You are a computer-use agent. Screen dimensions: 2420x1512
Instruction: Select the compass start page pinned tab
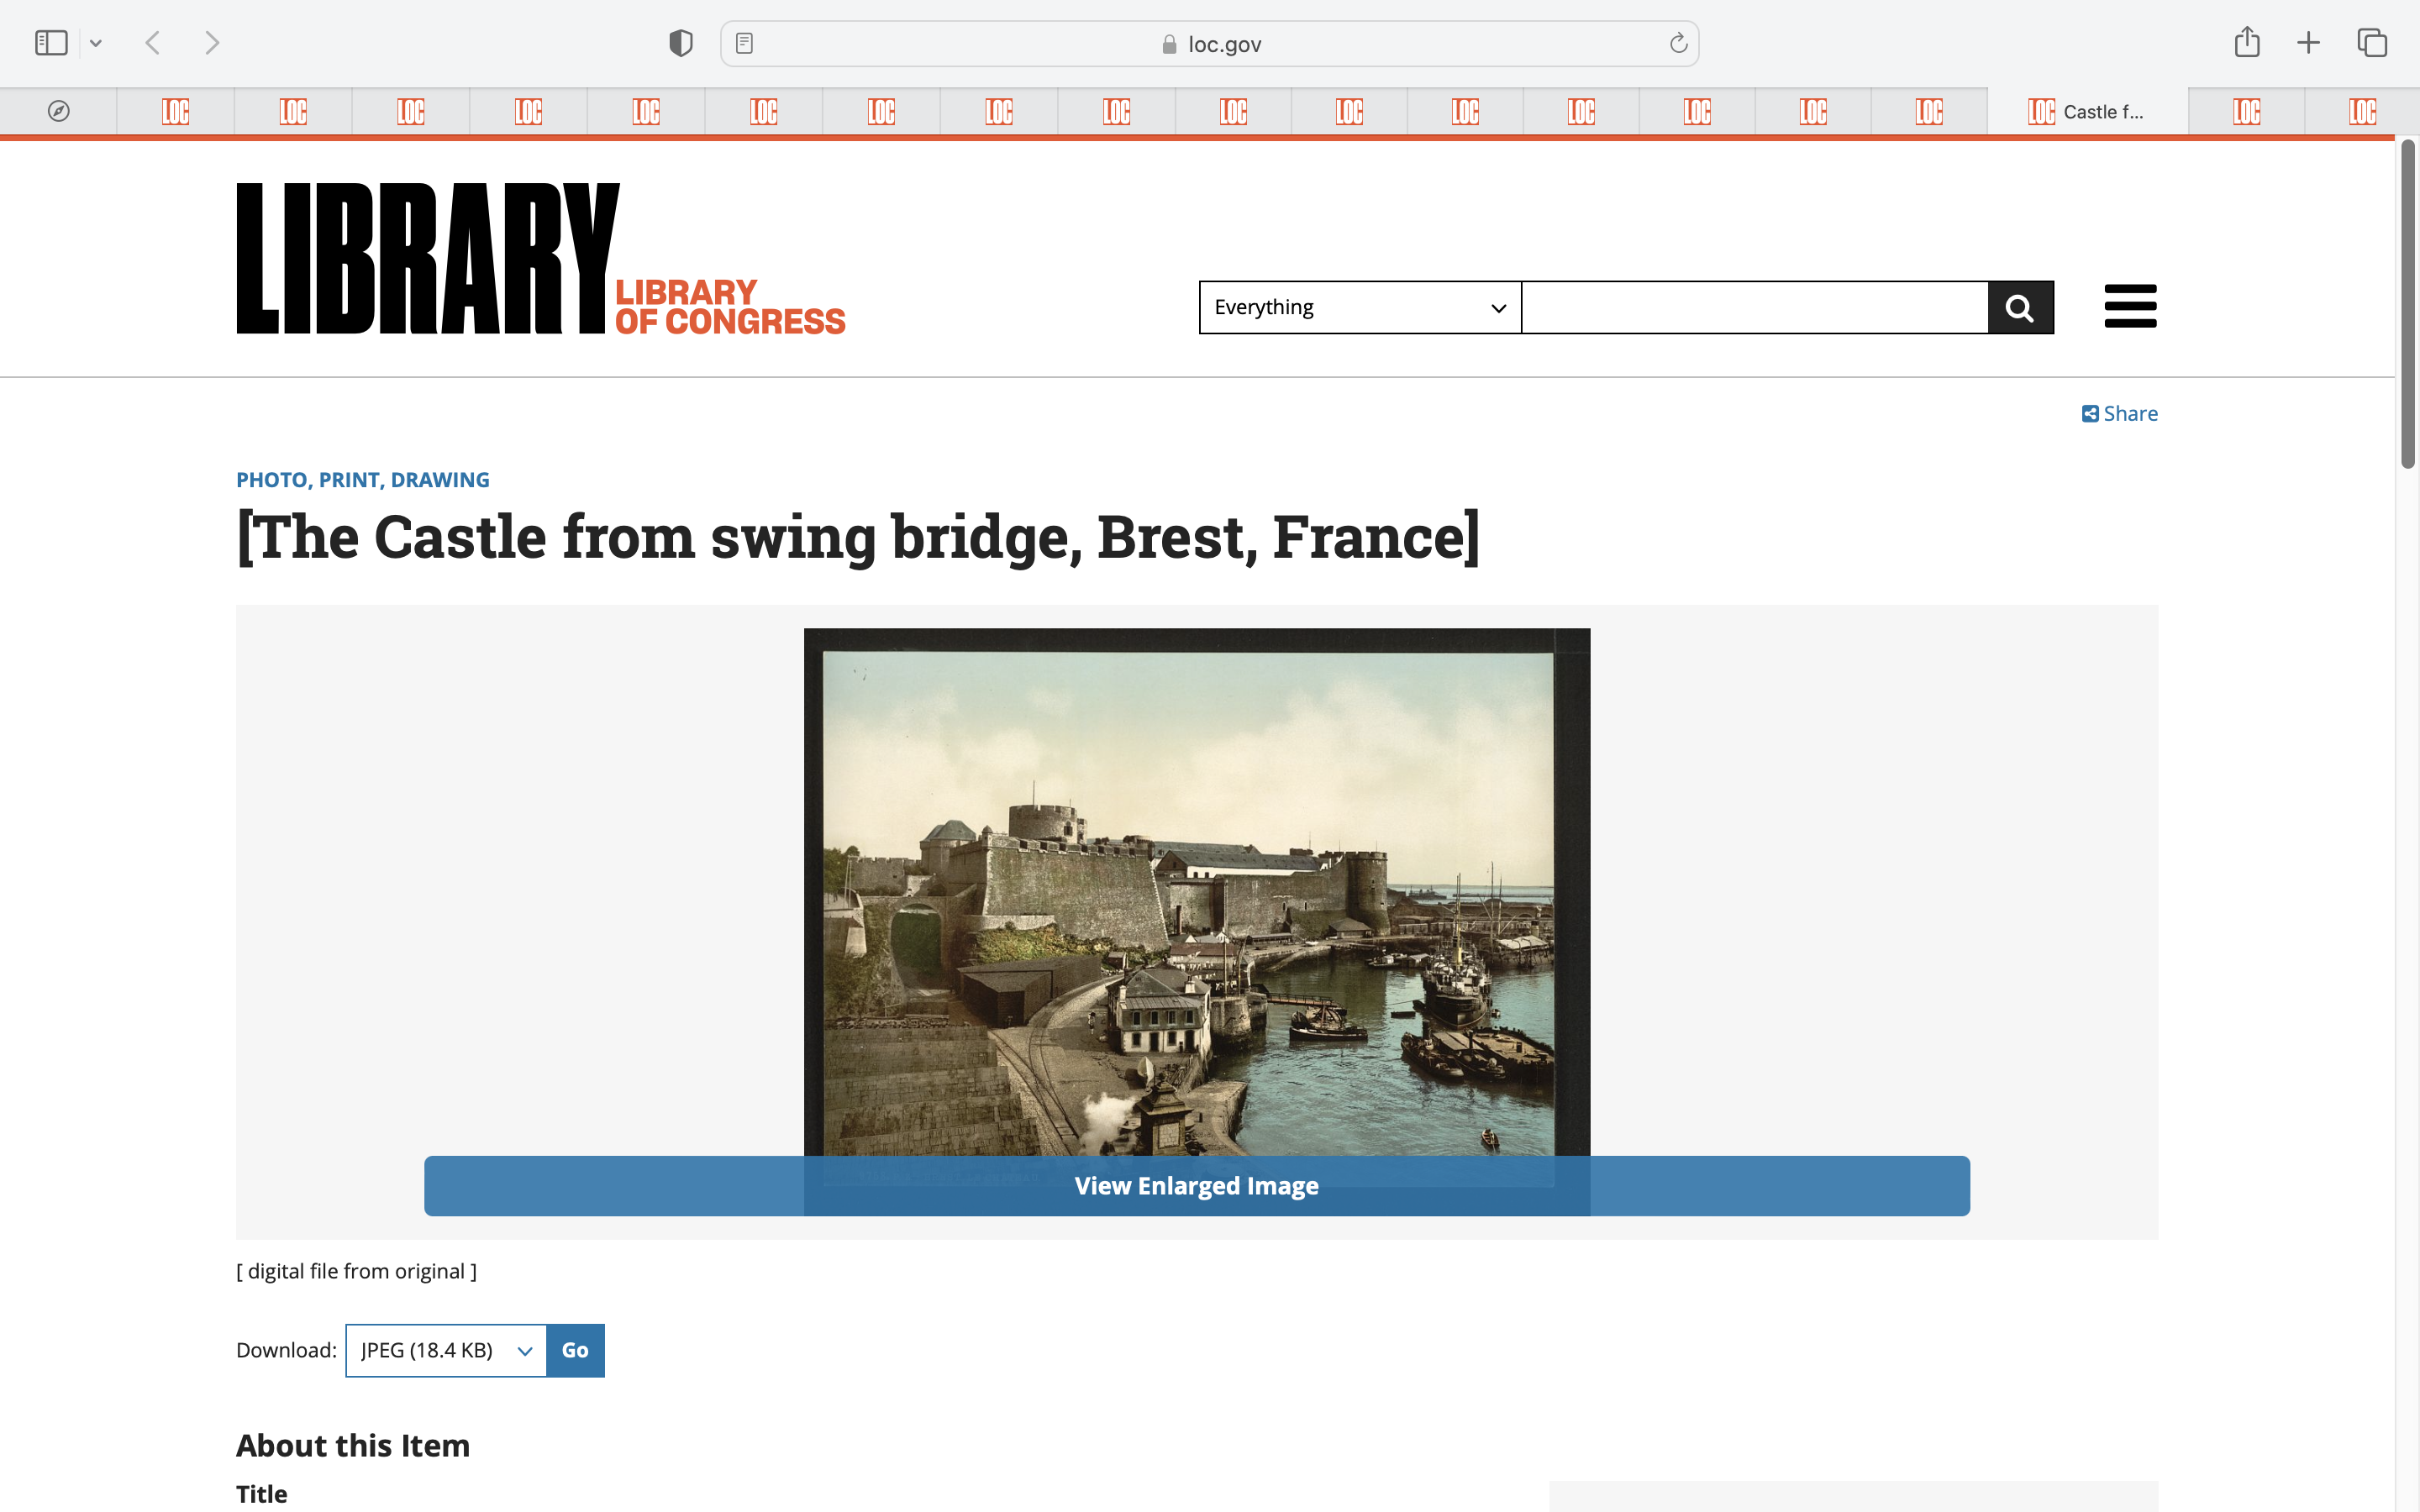pos(59,112)
